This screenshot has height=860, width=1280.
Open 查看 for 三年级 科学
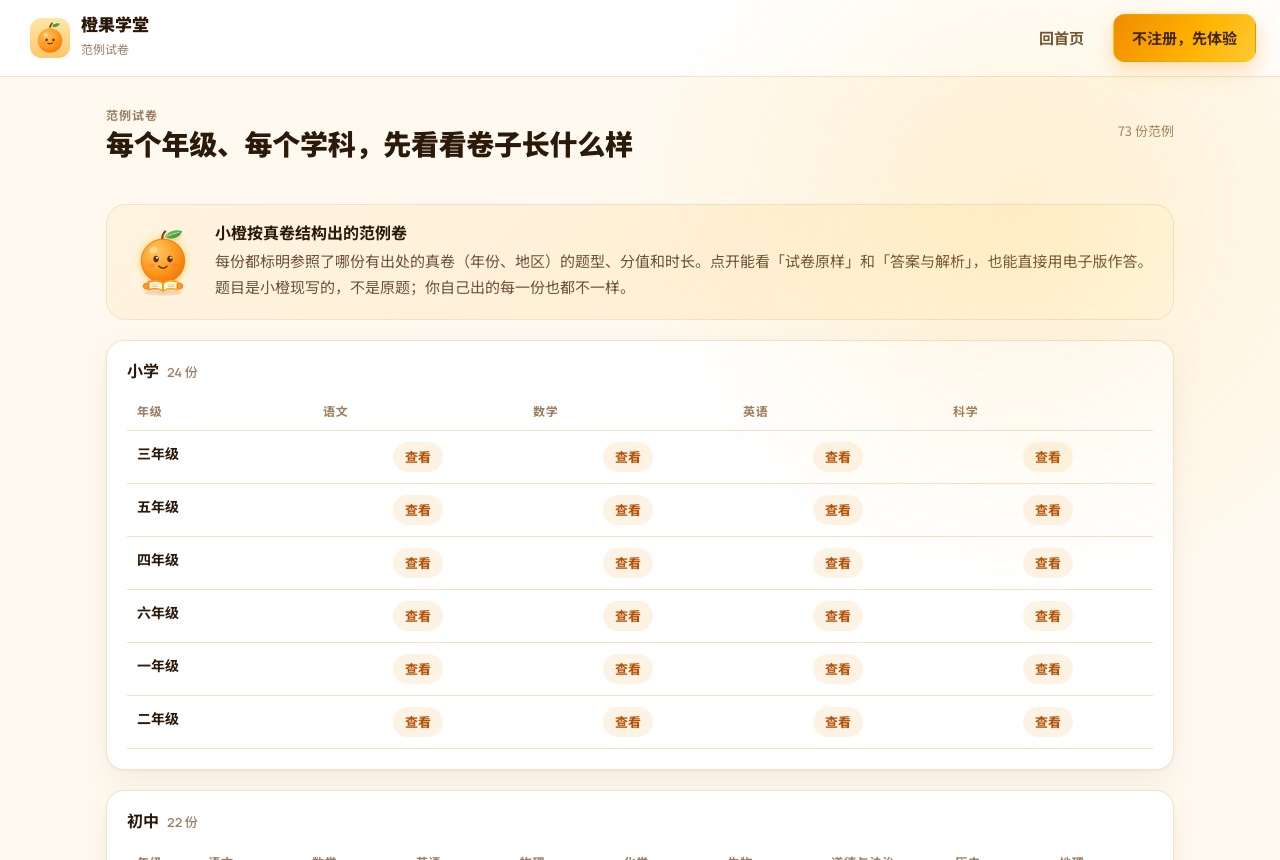(x=1048, y=457)
